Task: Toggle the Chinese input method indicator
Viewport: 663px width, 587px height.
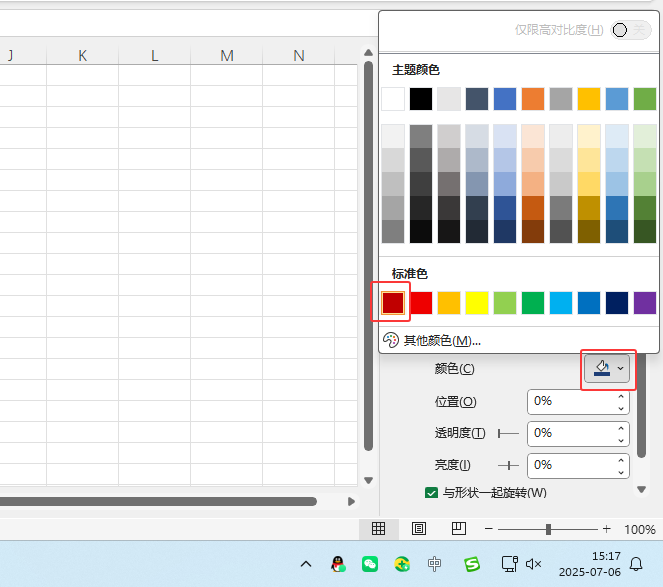Action: pos(434,564)
